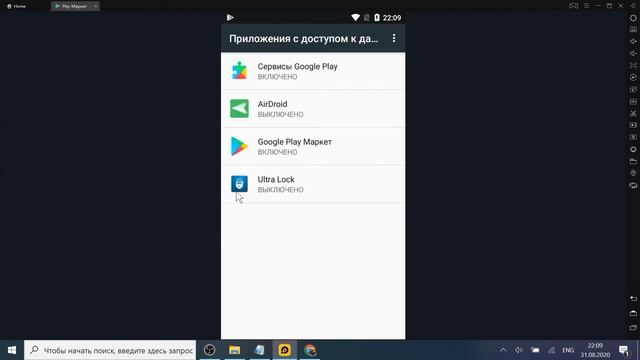
Task: Click the page title Приложения с доступом к да...
Action: pyautogui.click(x=304, y=39)
